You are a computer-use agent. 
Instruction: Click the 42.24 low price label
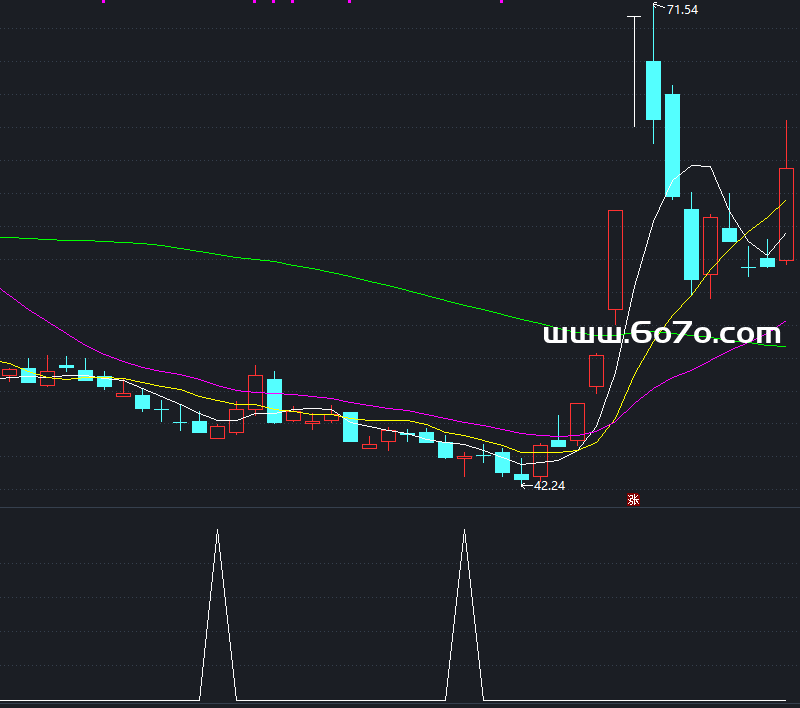[x=549, y=486]
